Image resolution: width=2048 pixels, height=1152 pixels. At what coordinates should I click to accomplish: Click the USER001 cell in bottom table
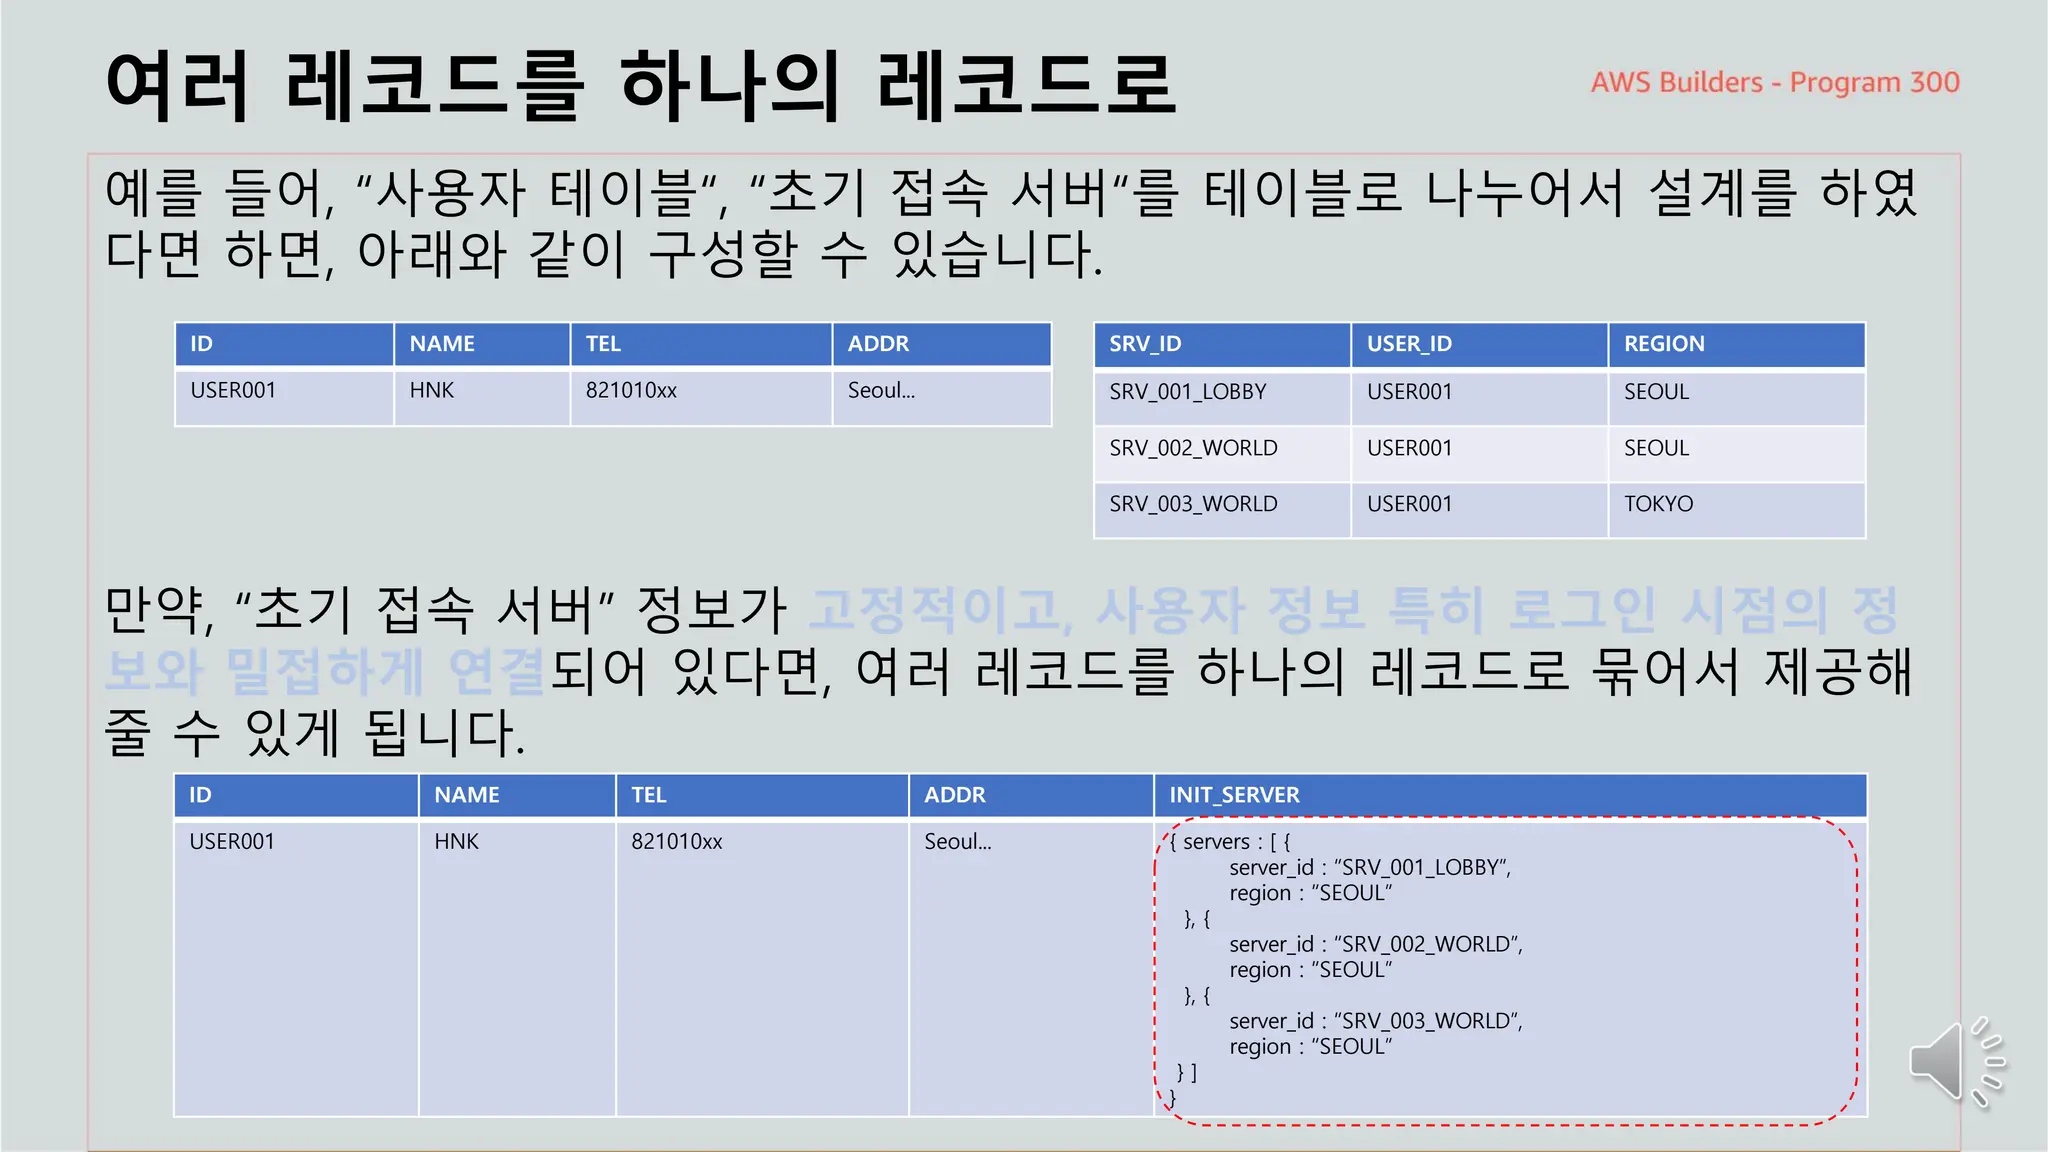point(296,968)
